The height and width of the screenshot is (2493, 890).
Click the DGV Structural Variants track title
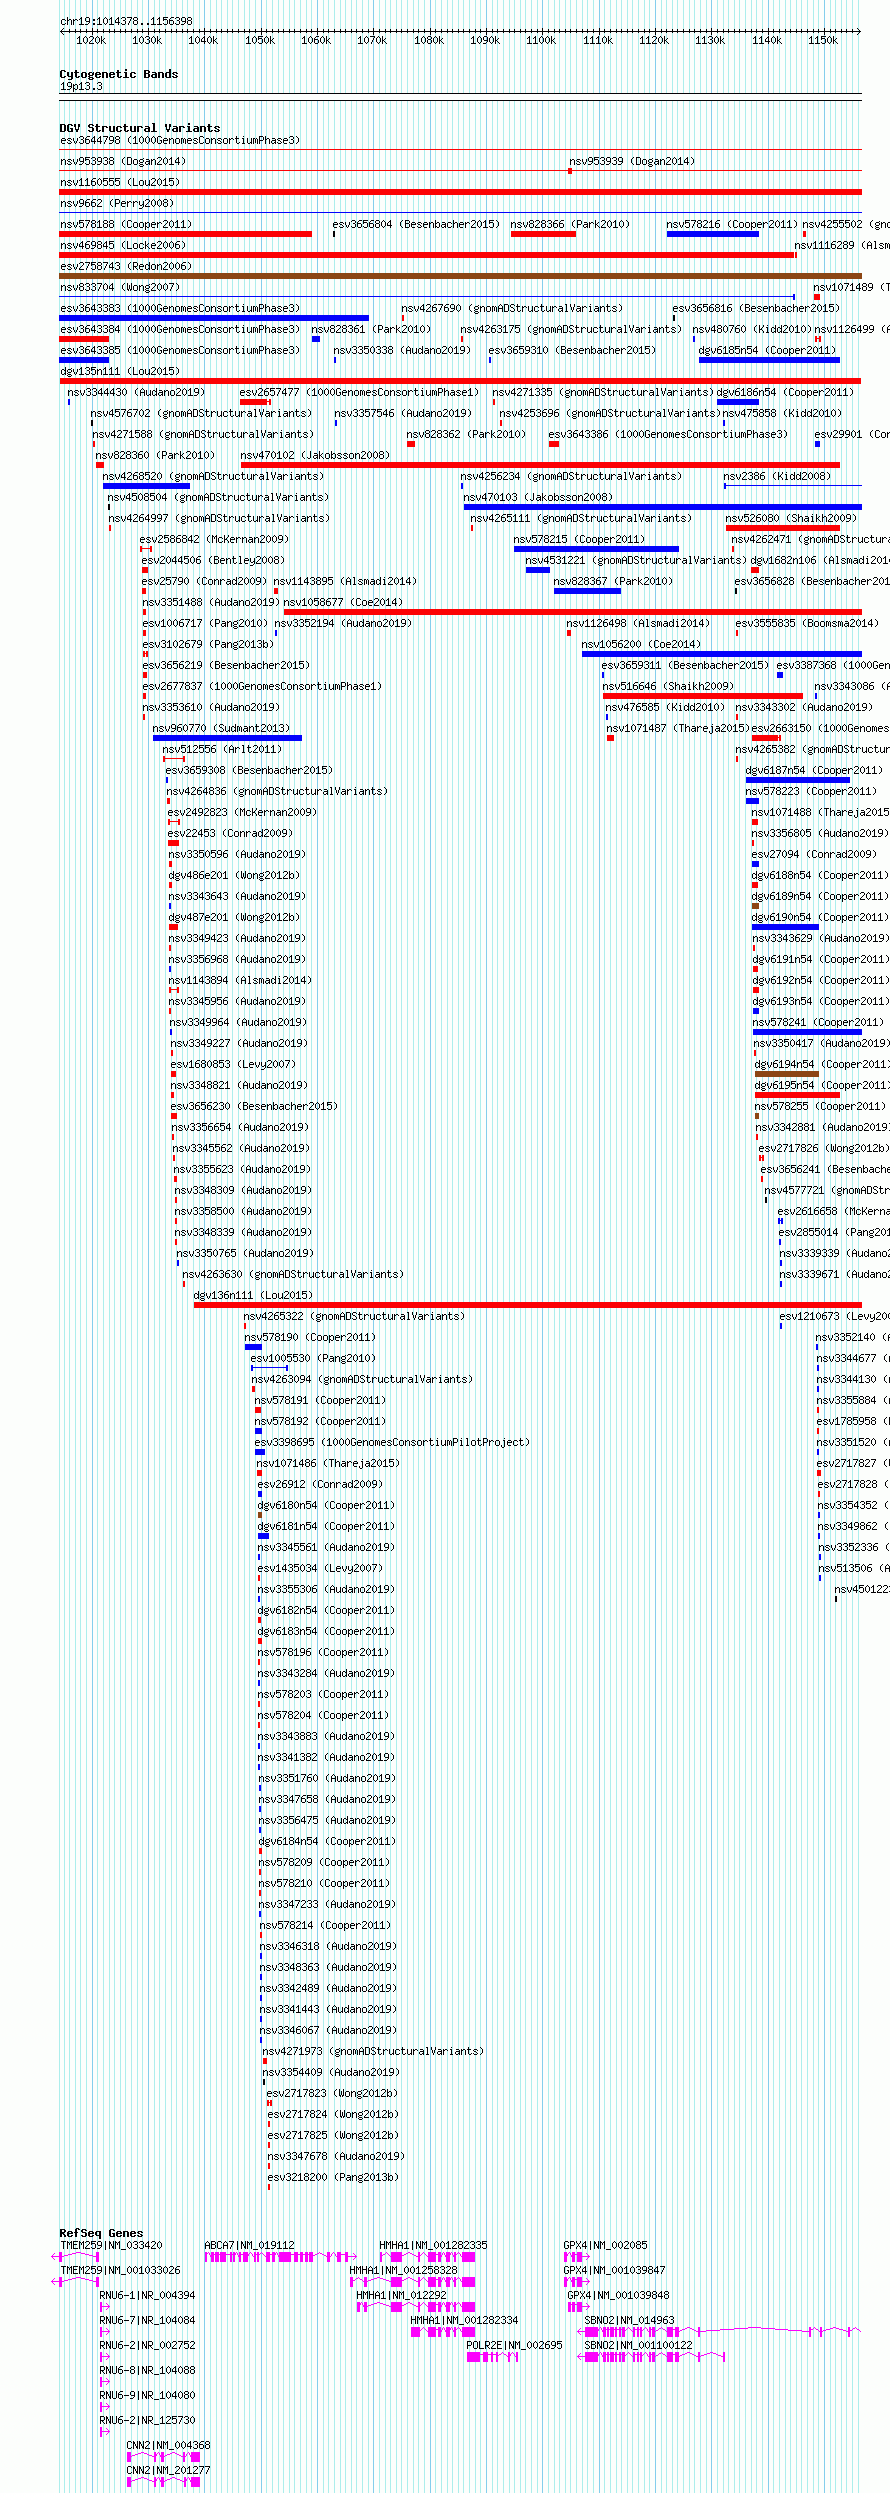click(x=140, y=128)
